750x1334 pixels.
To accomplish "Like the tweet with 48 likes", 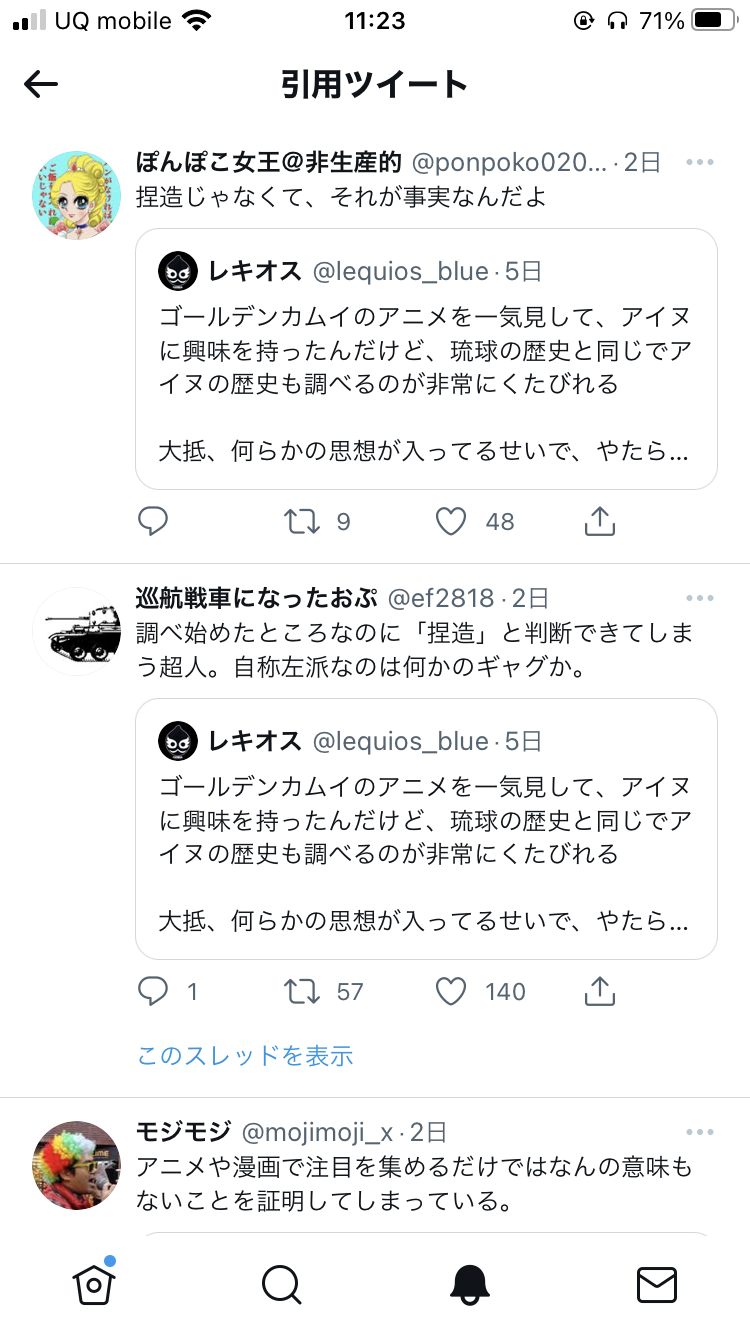I will pyautogui.click(x=452, y=521).
